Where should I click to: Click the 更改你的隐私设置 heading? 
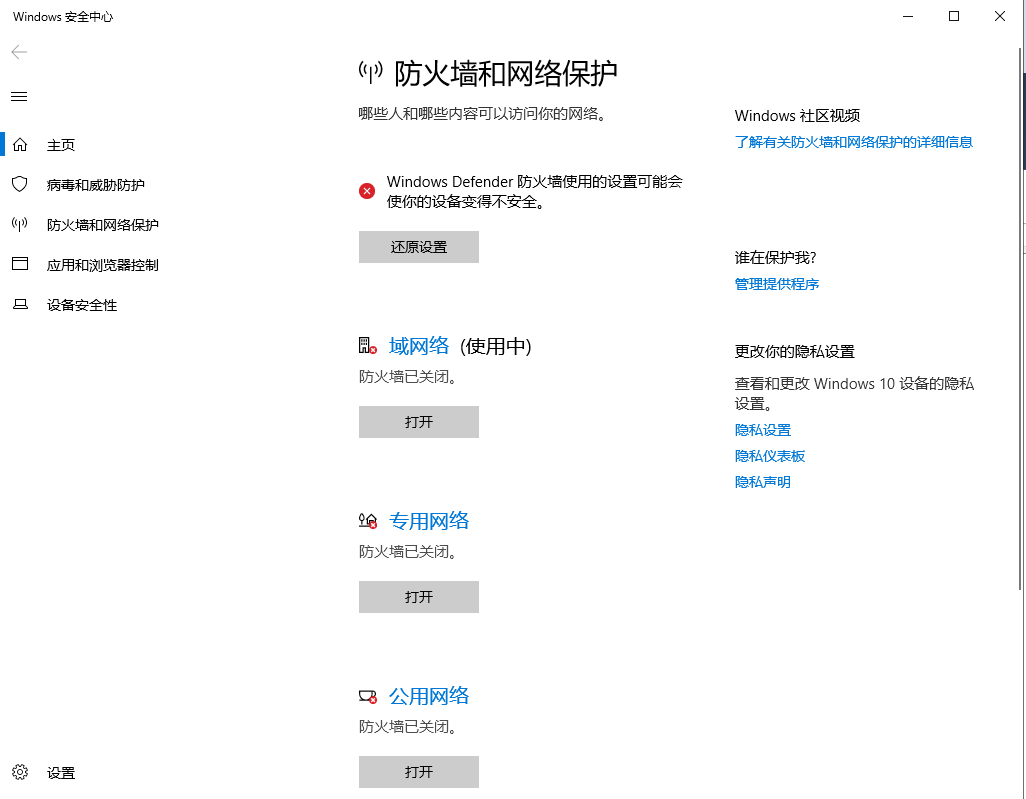(795, 351)
